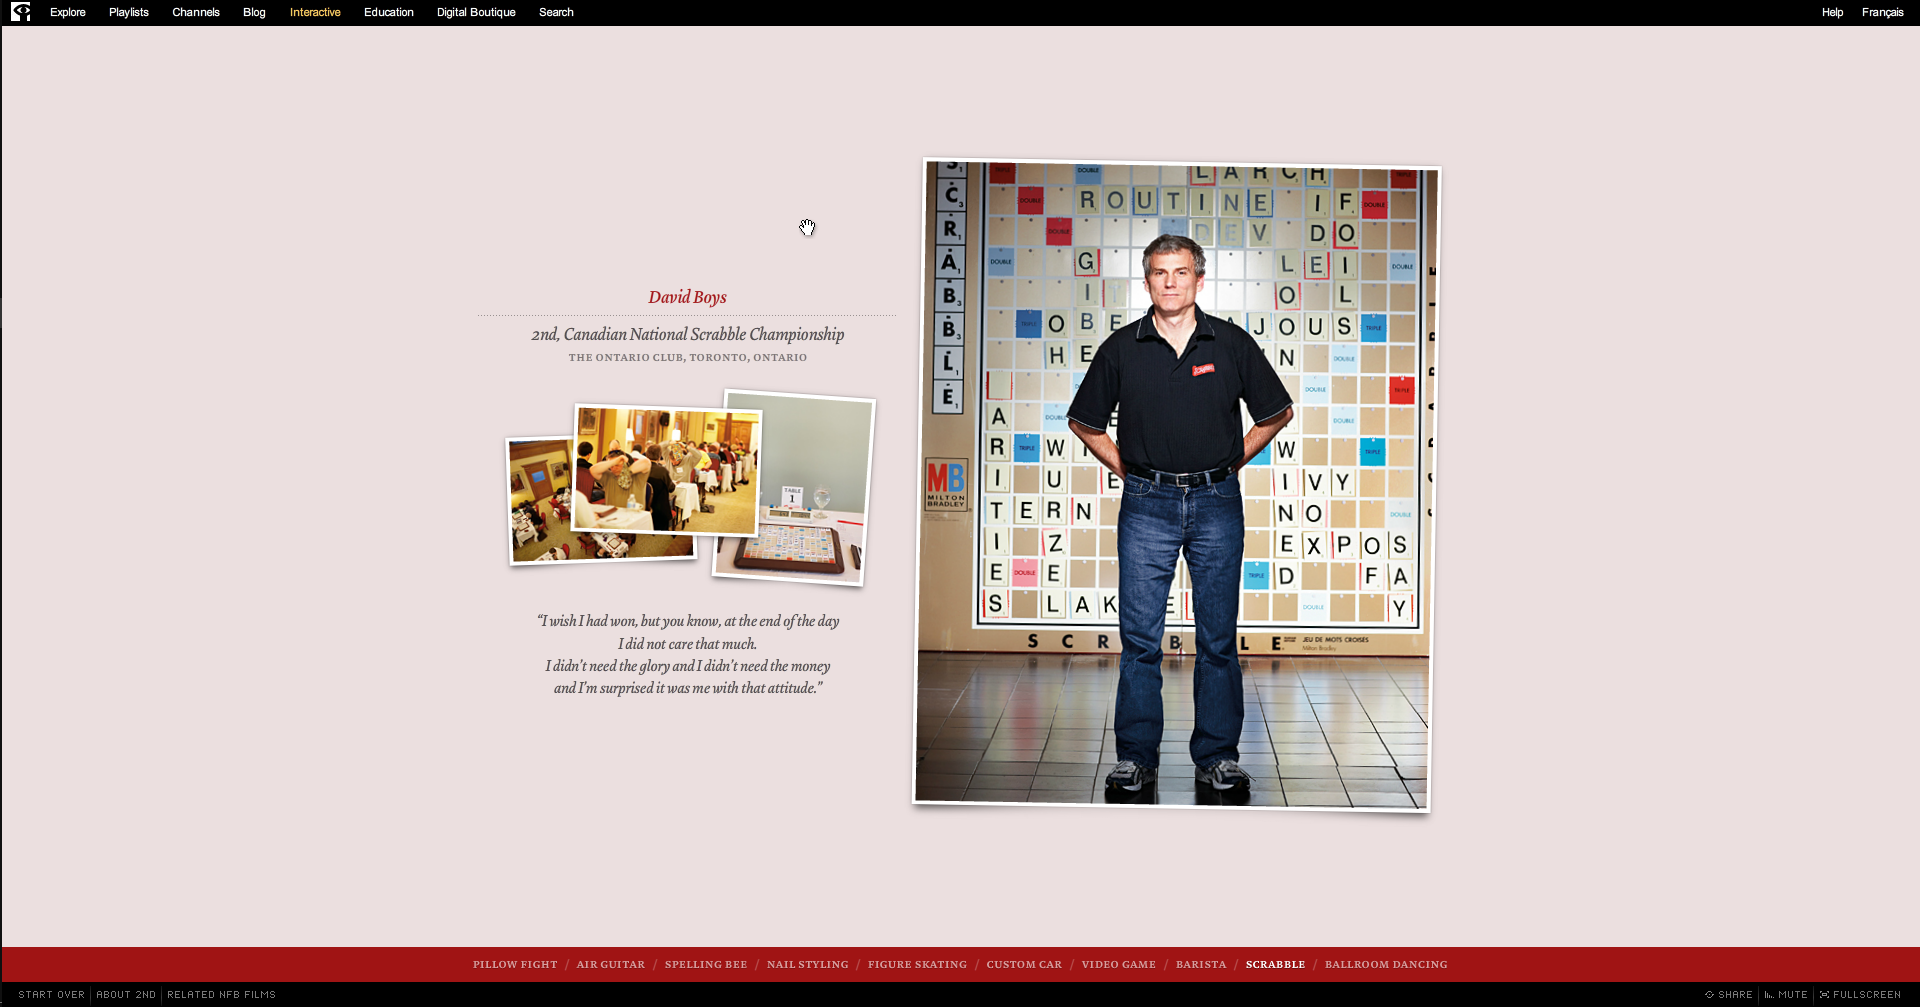Click Start Over in the footer

pos(52,995)
